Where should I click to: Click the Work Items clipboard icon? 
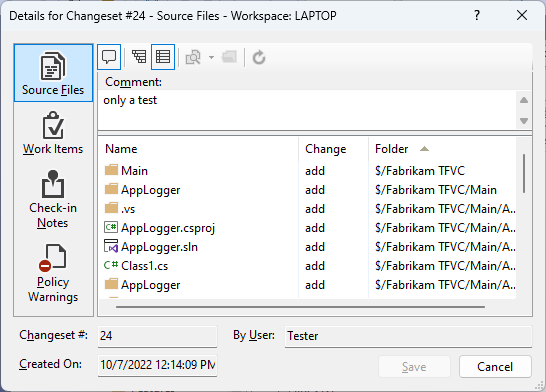point(53,125)
